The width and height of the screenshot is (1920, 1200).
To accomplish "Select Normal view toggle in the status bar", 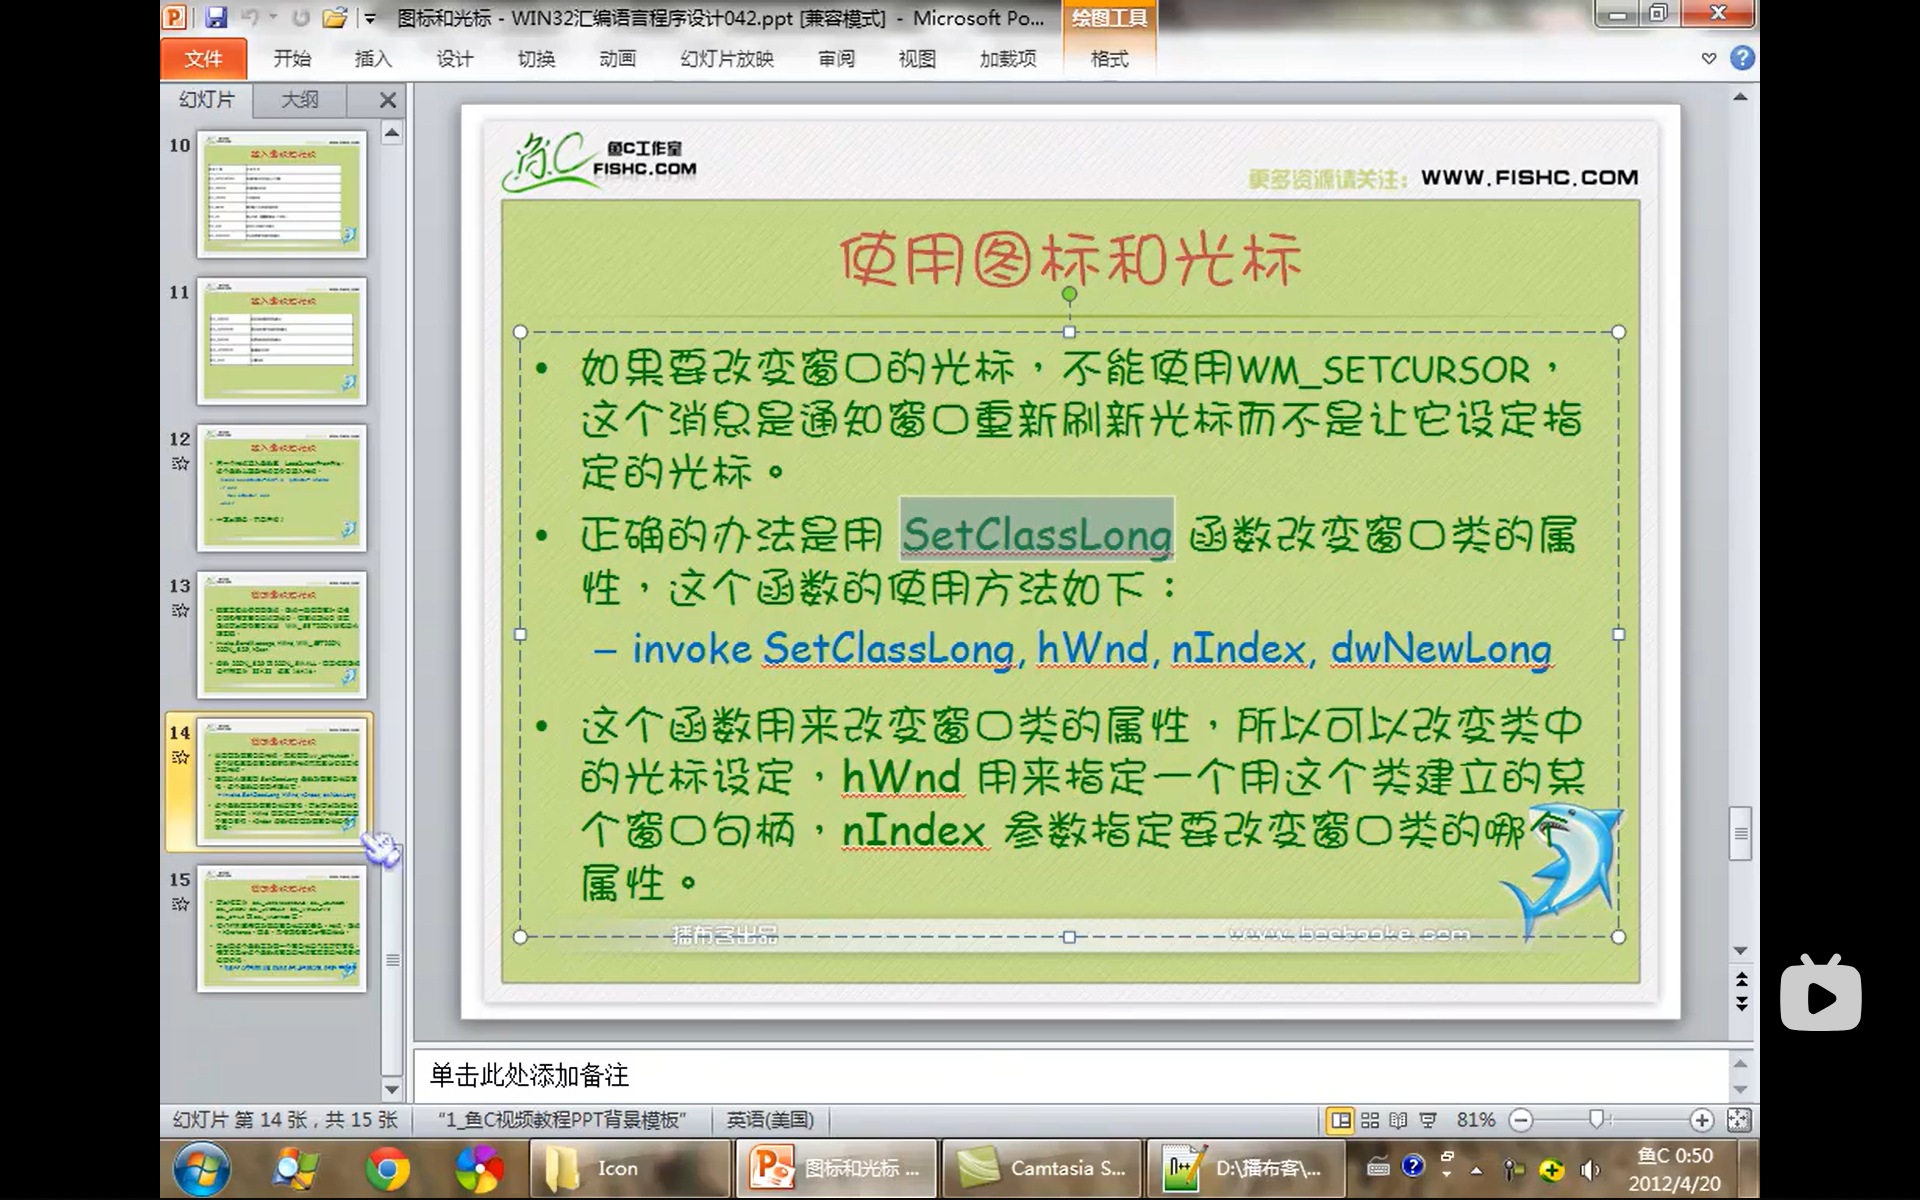I will pos(1340,1120).
